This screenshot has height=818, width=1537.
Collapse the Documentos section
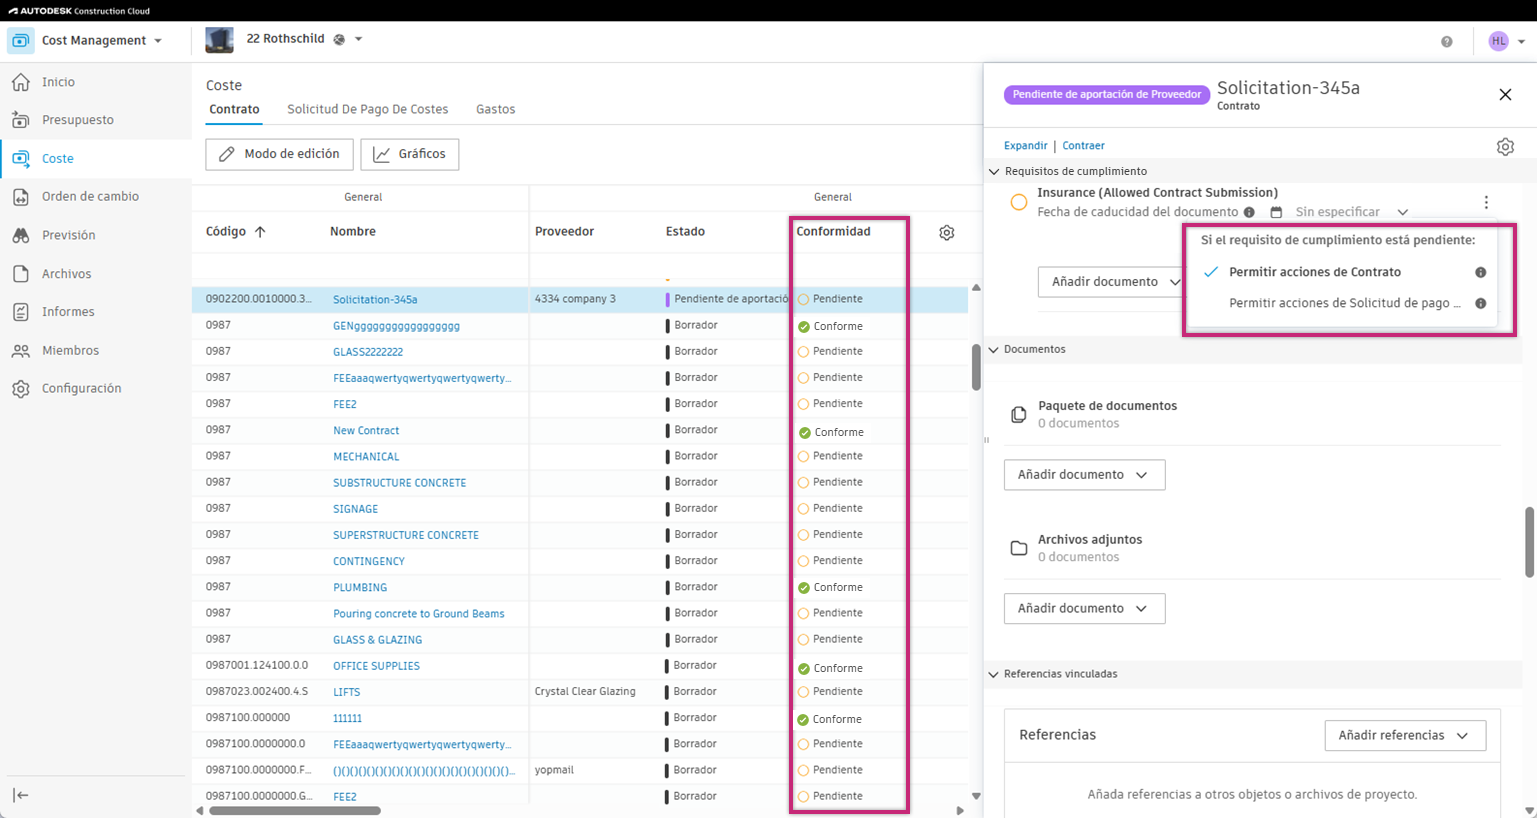[x=994, y=350]
